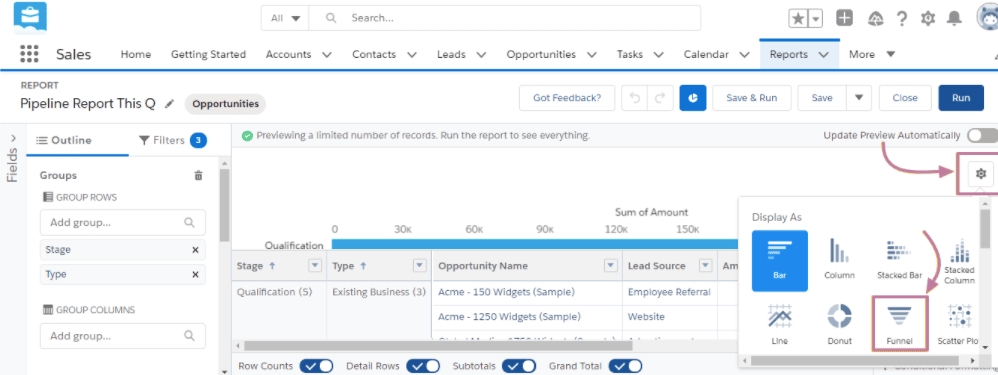998x375 pixels.
Task: Open the App Launcher grid icon
Action: coord(29,54)
